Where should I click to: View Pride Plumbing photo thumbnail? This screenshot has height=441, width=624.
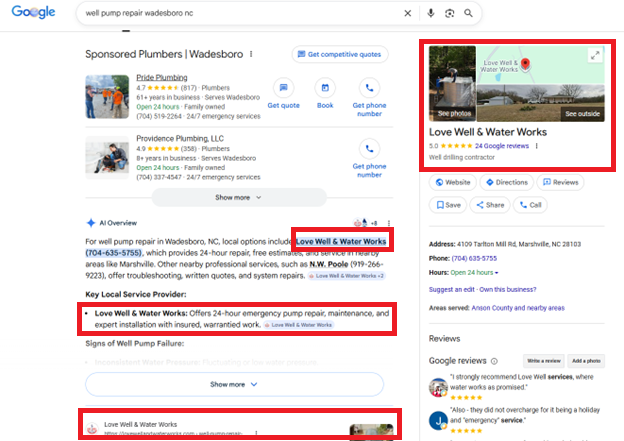tap(107, 97)
